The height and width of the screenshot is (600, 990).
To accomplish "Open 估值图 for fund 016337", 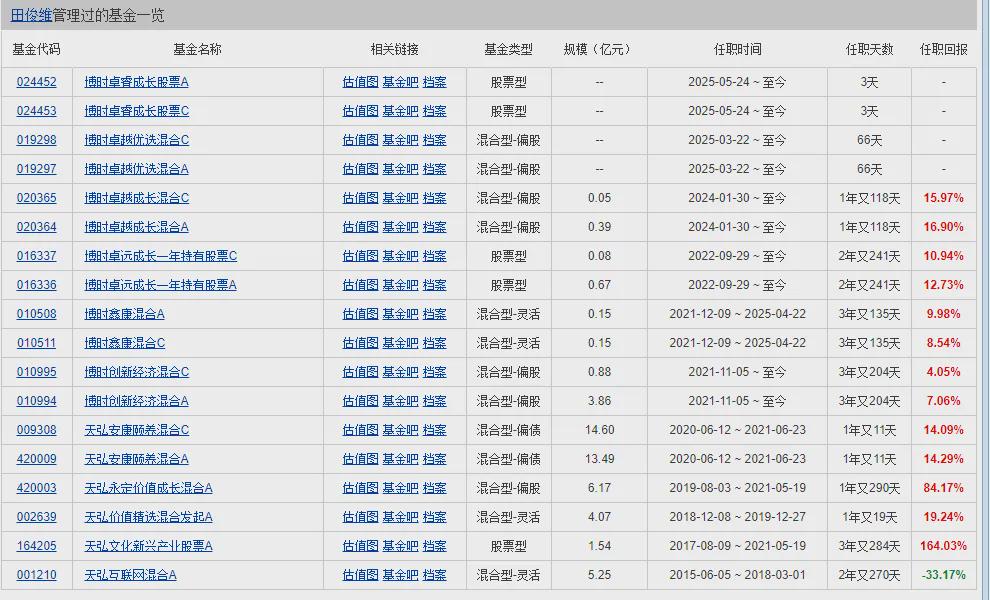I will click(361, 256).
